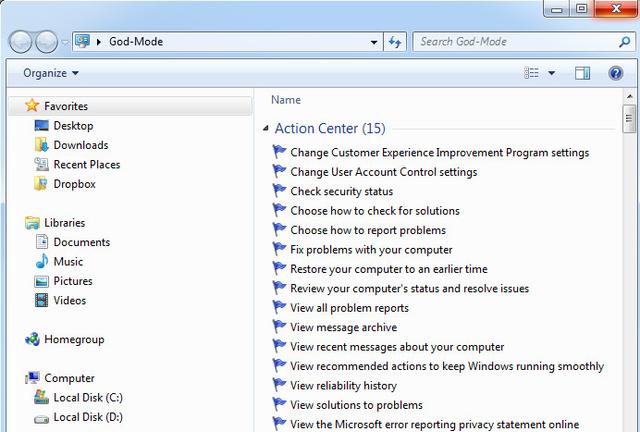Open the Videos library
Image resolution: width=640 pixels, height=432 pixels.
coord(69,301)
